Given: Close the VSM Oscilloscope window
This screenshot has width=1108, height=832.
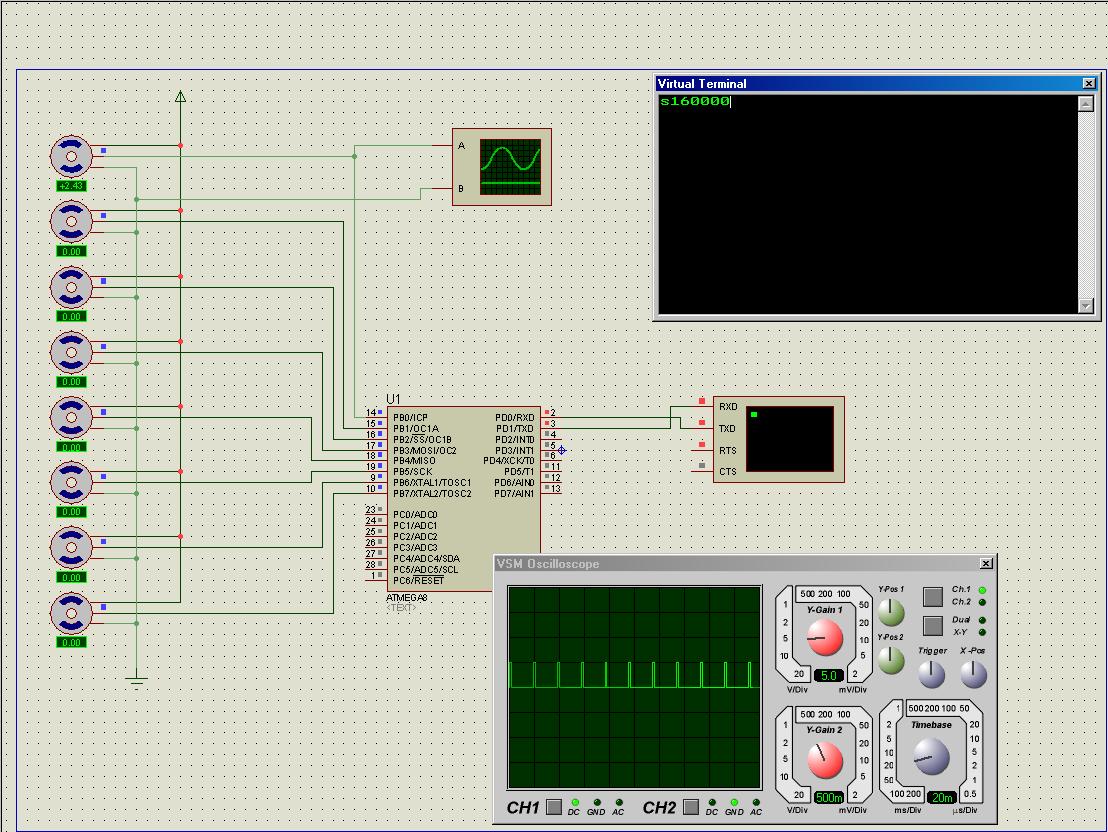Looking at the screenshot, I should [986, 564].
